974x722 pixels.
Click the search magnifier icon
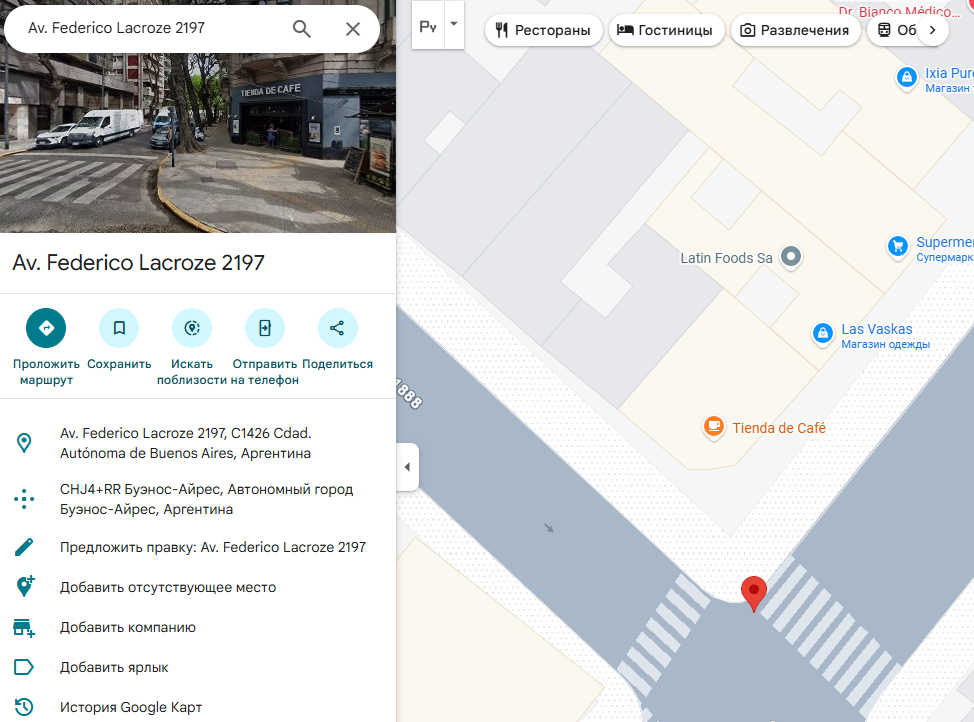pos(302,29)
